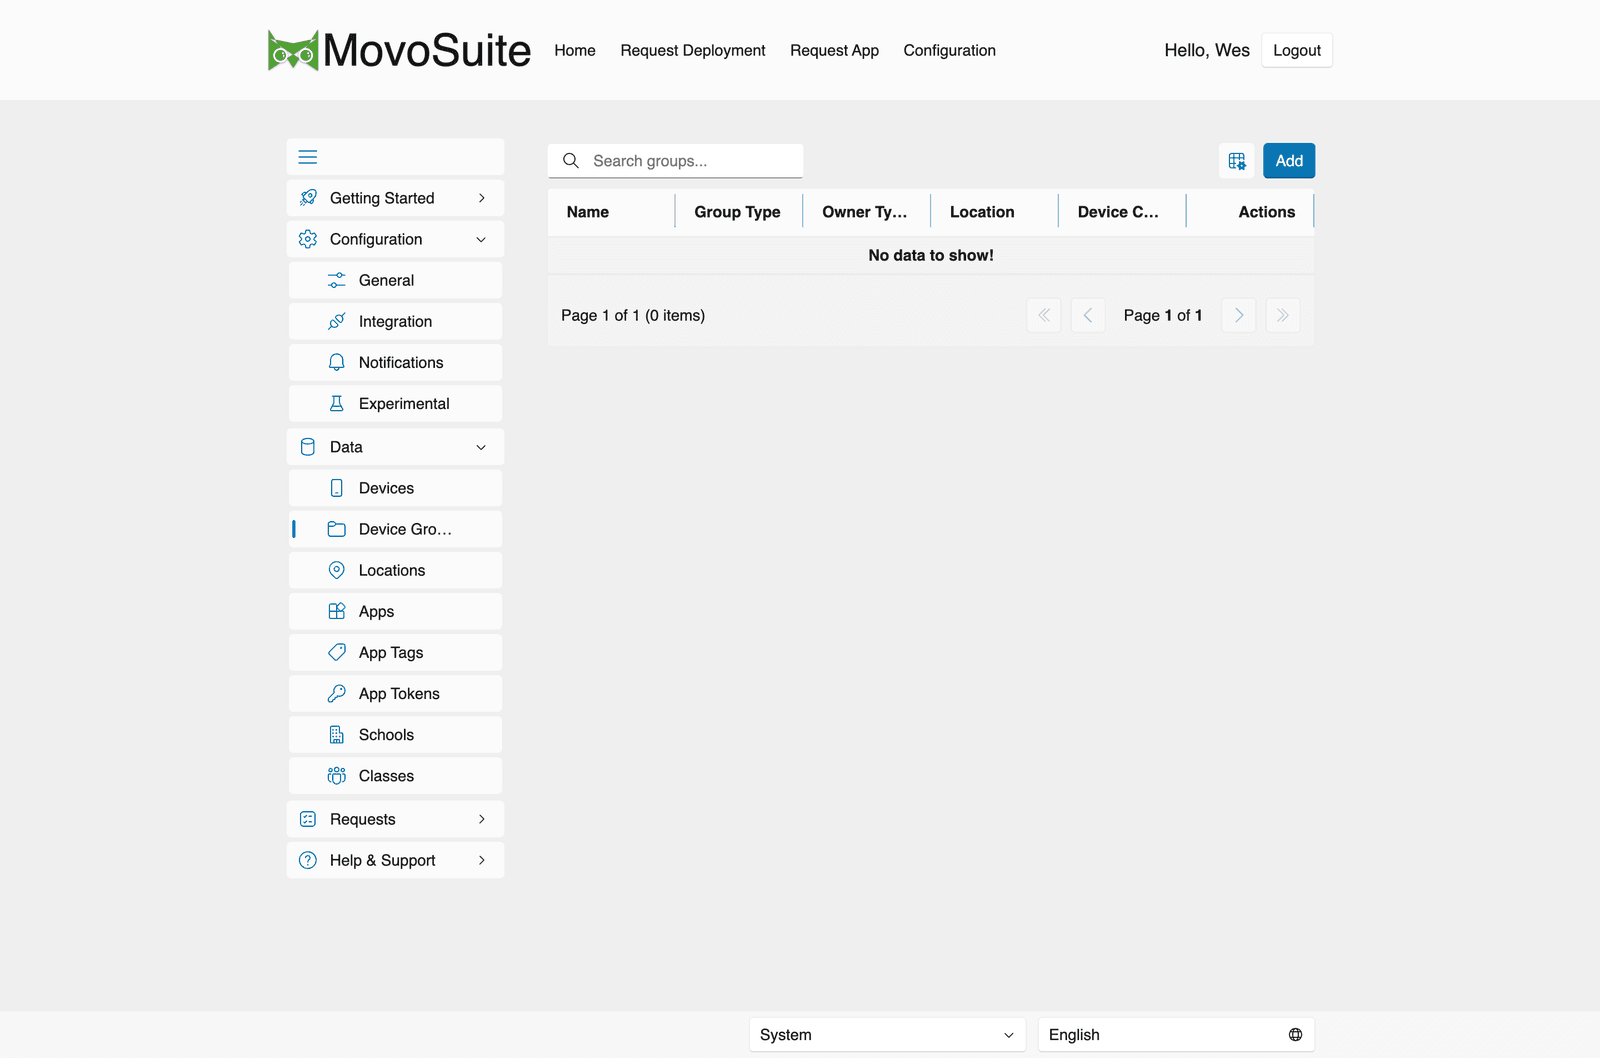Click the 'Hello, Wes' greeting text
This screenshot has height=1058, width=1600.
coord(1207,50)
